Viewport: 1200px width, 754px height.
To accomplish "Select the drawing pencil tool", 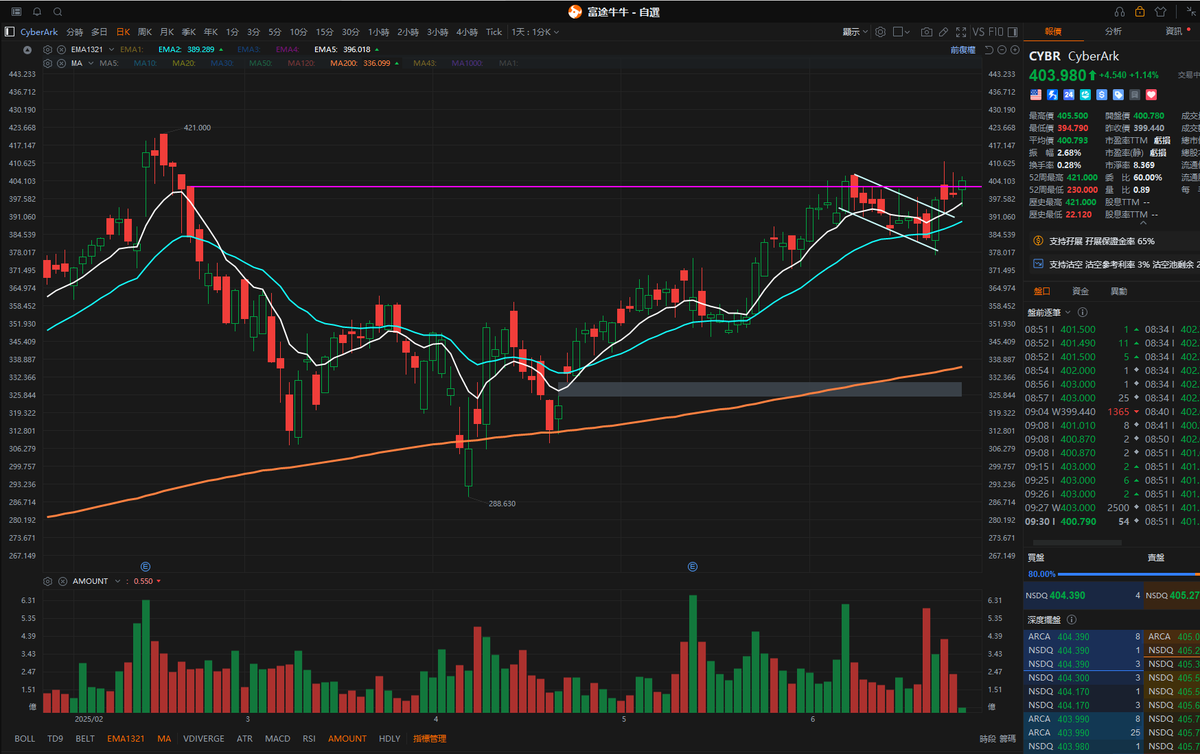I will pyautogui.click(x=943, y=32).
